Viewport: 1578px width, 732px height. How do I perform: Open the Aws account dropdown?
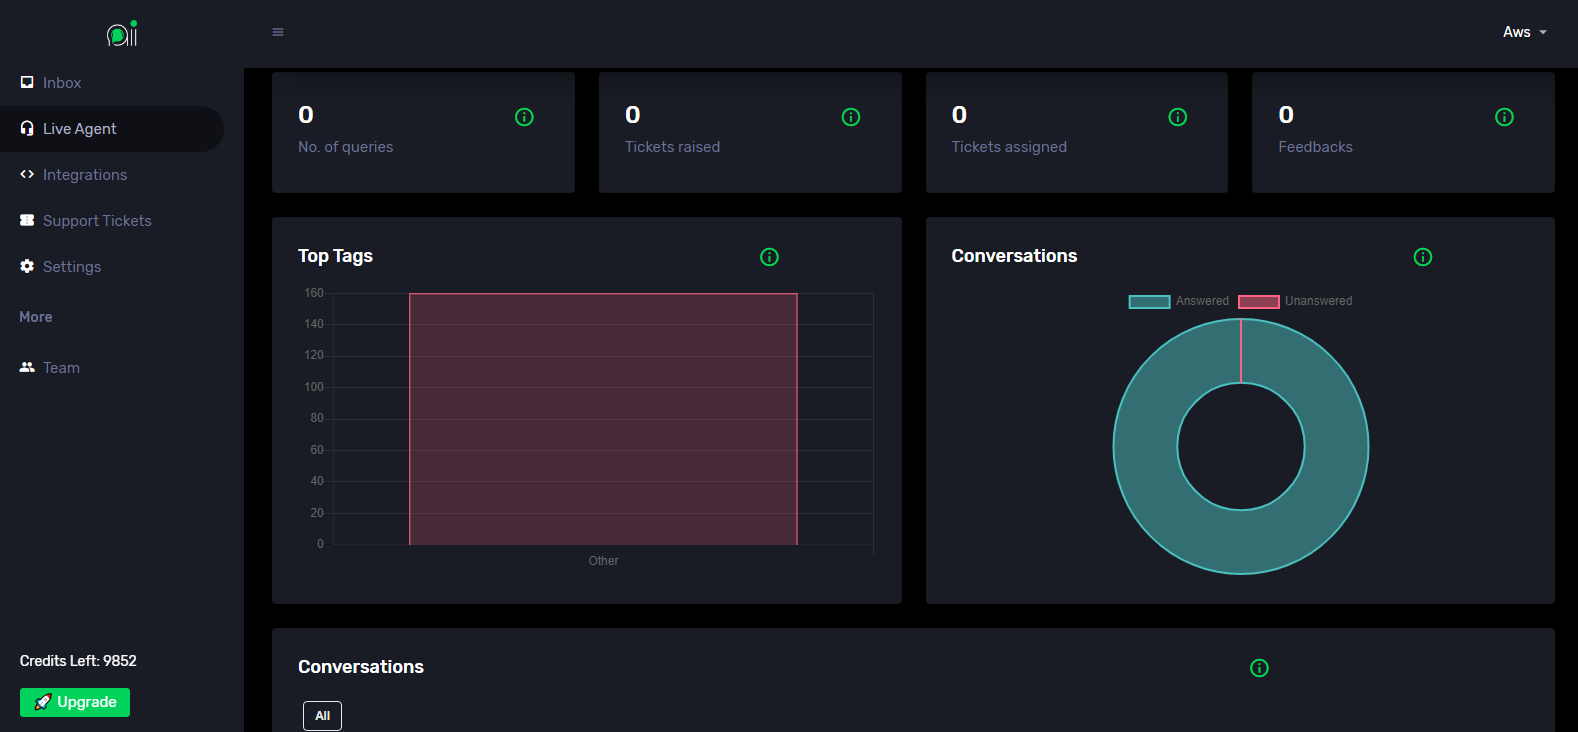(1524, 32)
